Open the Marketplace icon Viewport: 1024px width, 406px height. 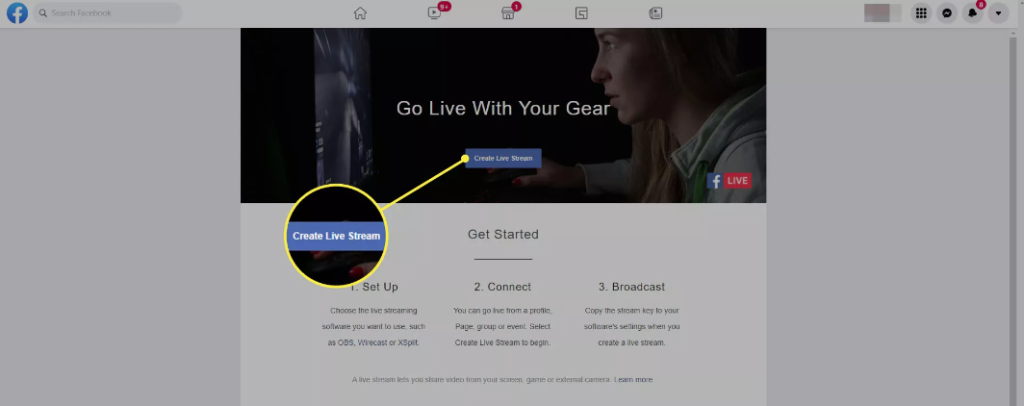[508, 13]
